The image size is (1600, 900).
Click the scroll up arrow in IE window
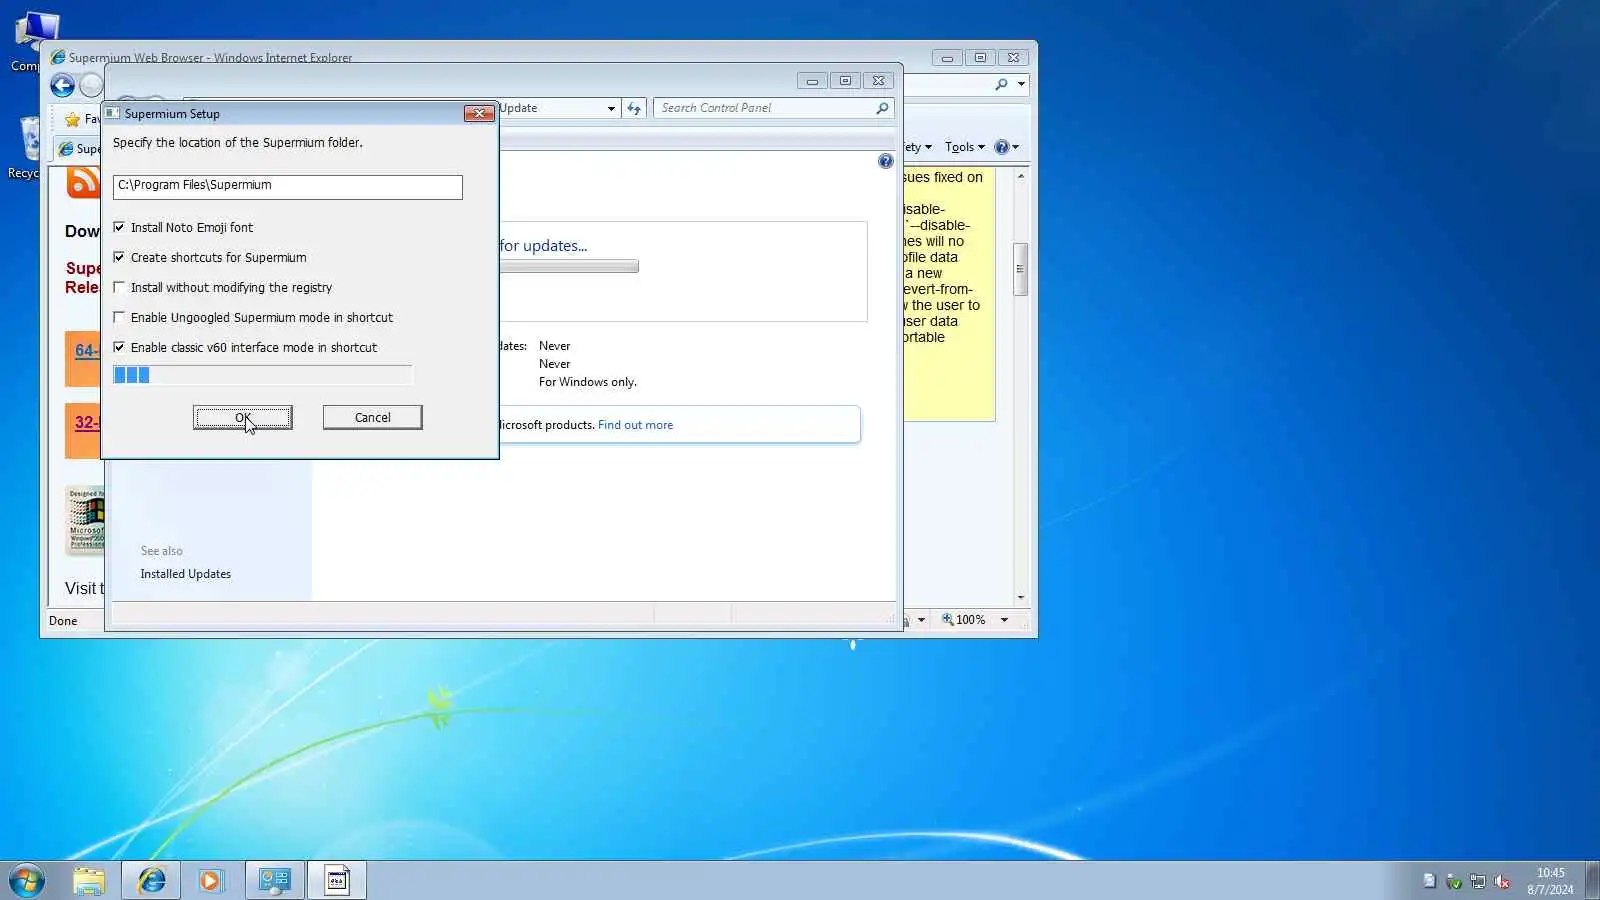[x=1021, y=177]
